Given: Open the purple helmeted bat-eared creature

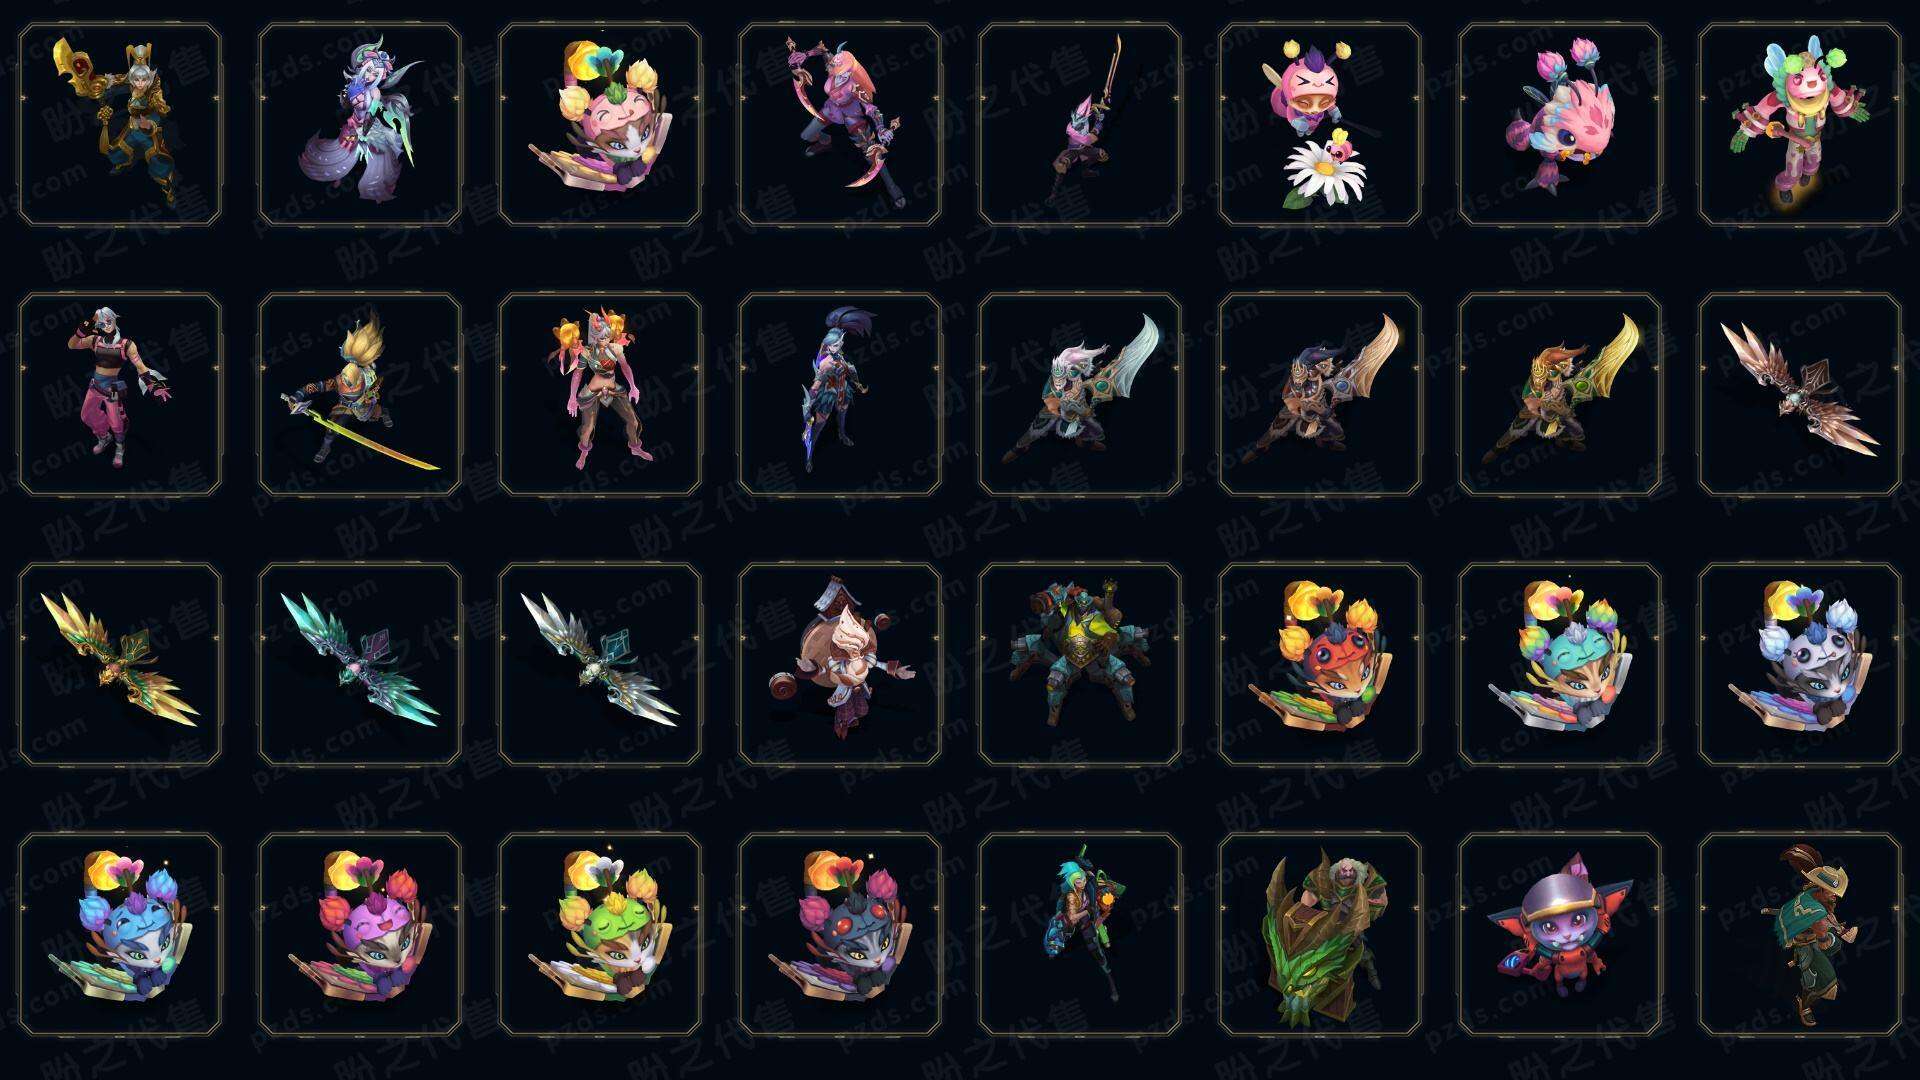Looking at the screenshot, I should point(1560,934).
